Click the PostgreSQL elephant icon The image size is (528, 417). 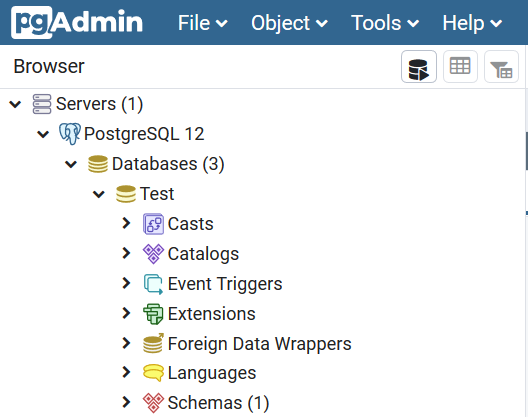pos(70,134)
